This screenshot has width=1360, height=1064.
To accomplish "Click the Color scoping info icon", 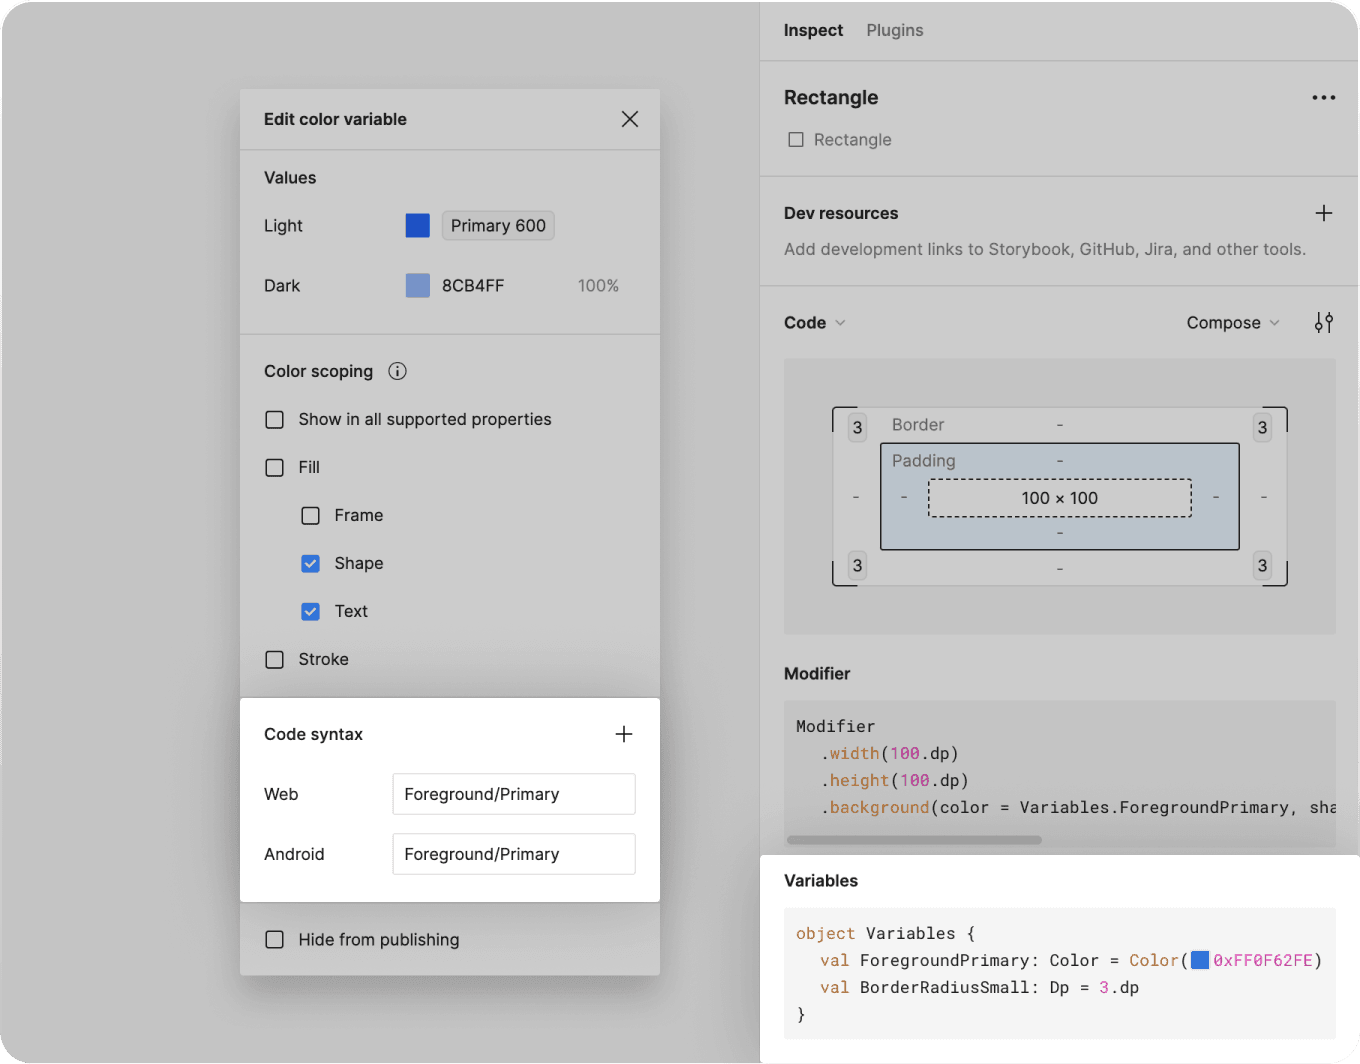I will coord(397,371).
